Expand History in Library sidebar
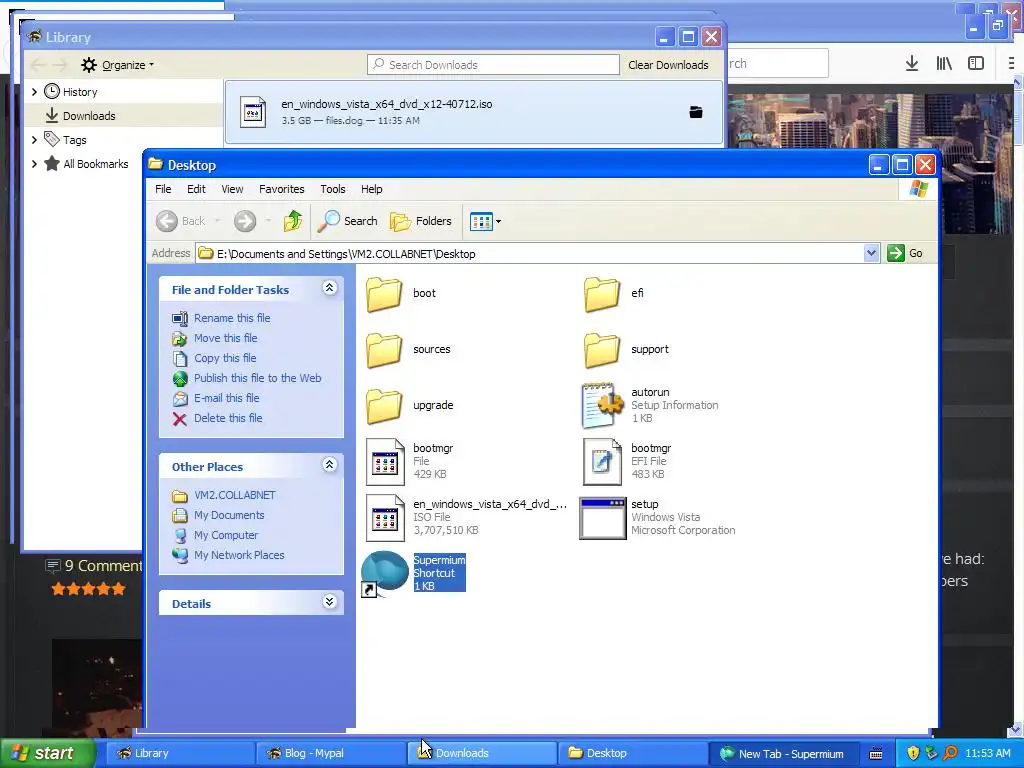The image size is (1024, 768). 35,92
